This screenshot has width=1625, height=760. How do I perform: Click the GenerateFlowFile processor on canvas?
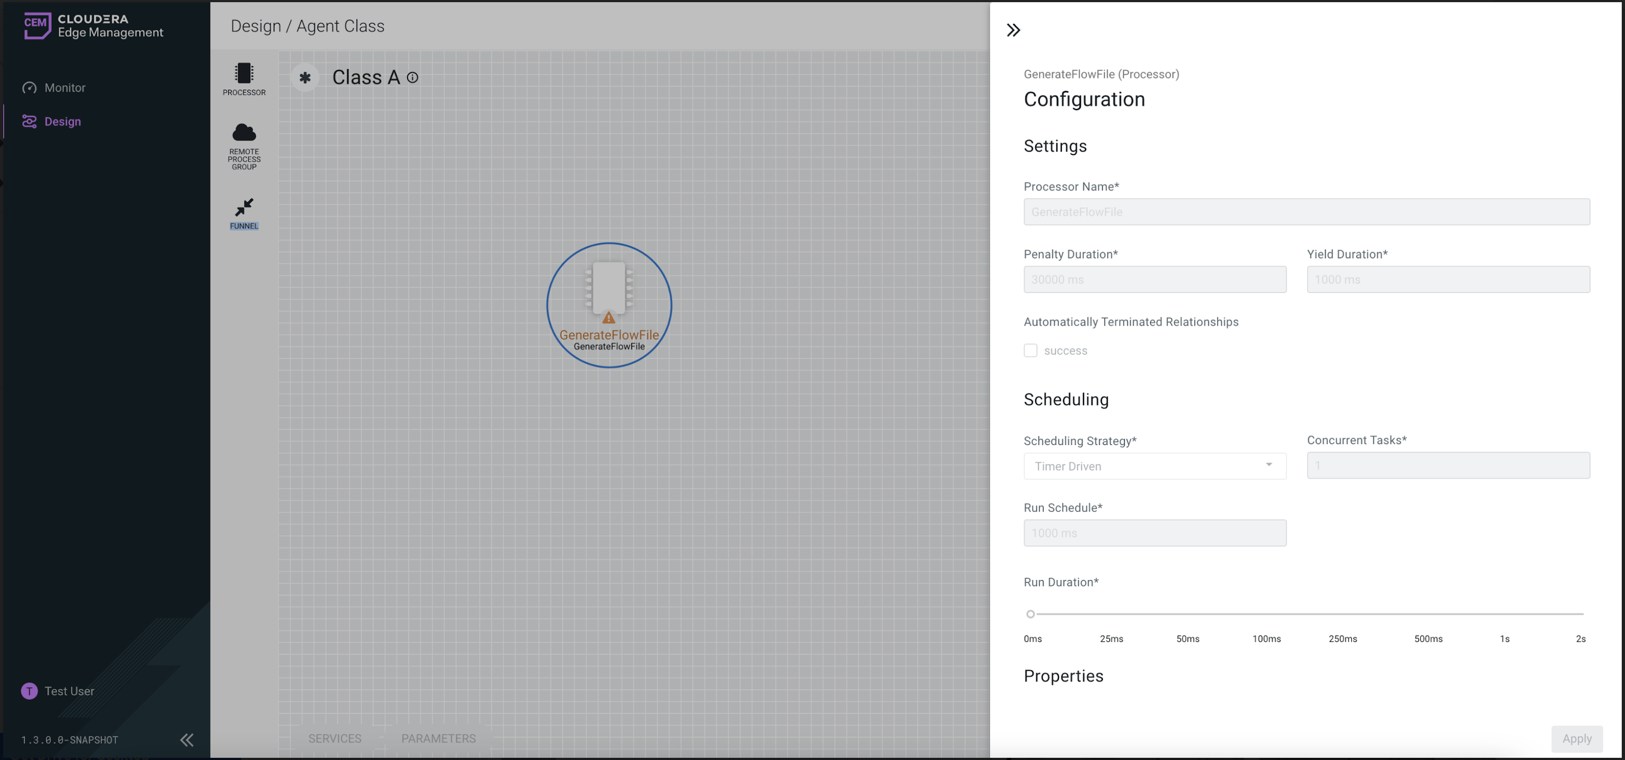[x=608, y=304]
